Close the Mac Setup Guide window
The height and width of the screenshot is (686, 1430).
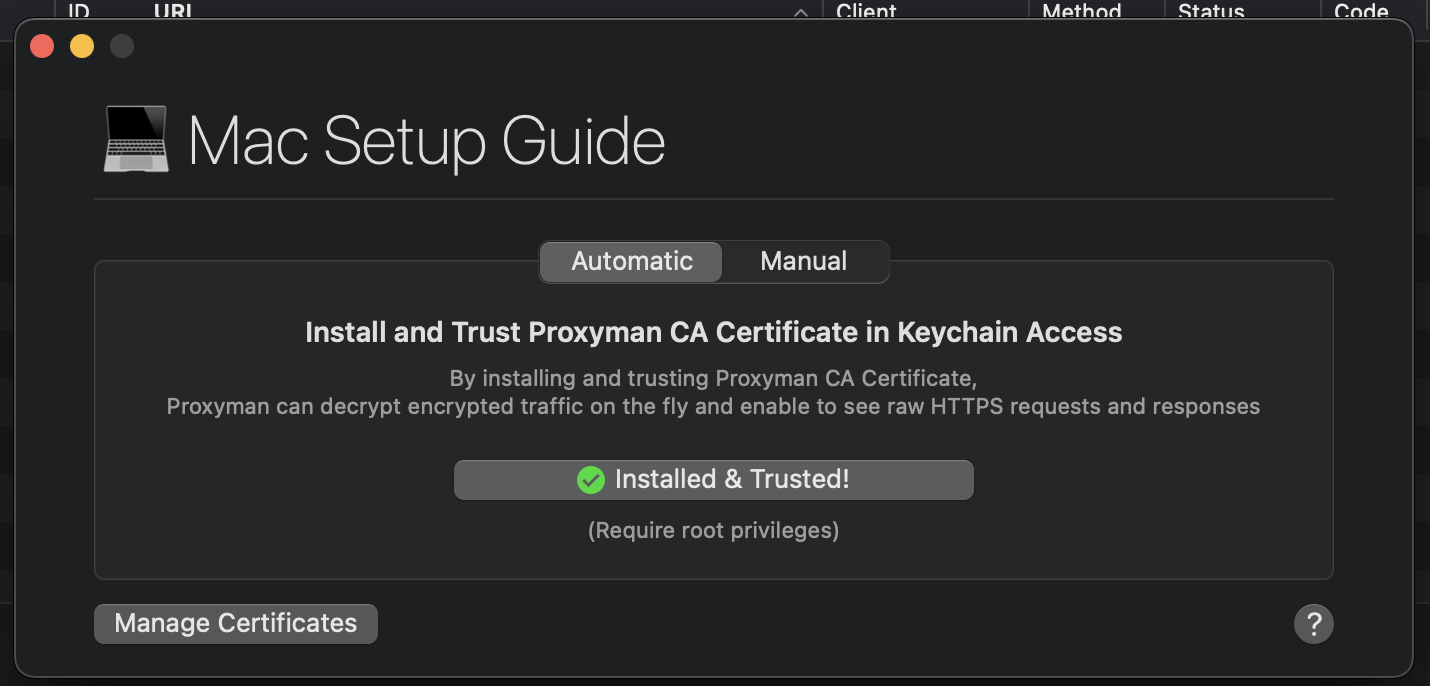(42, 46)
